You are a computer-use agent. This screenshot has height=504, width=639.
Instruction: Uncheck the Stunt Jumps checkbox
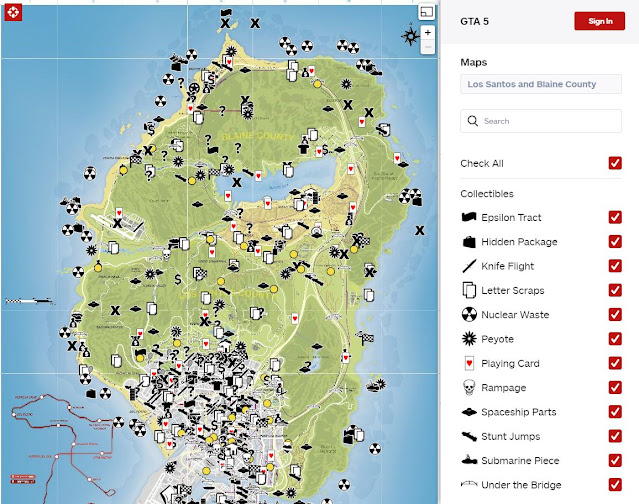tap(615, 436)
